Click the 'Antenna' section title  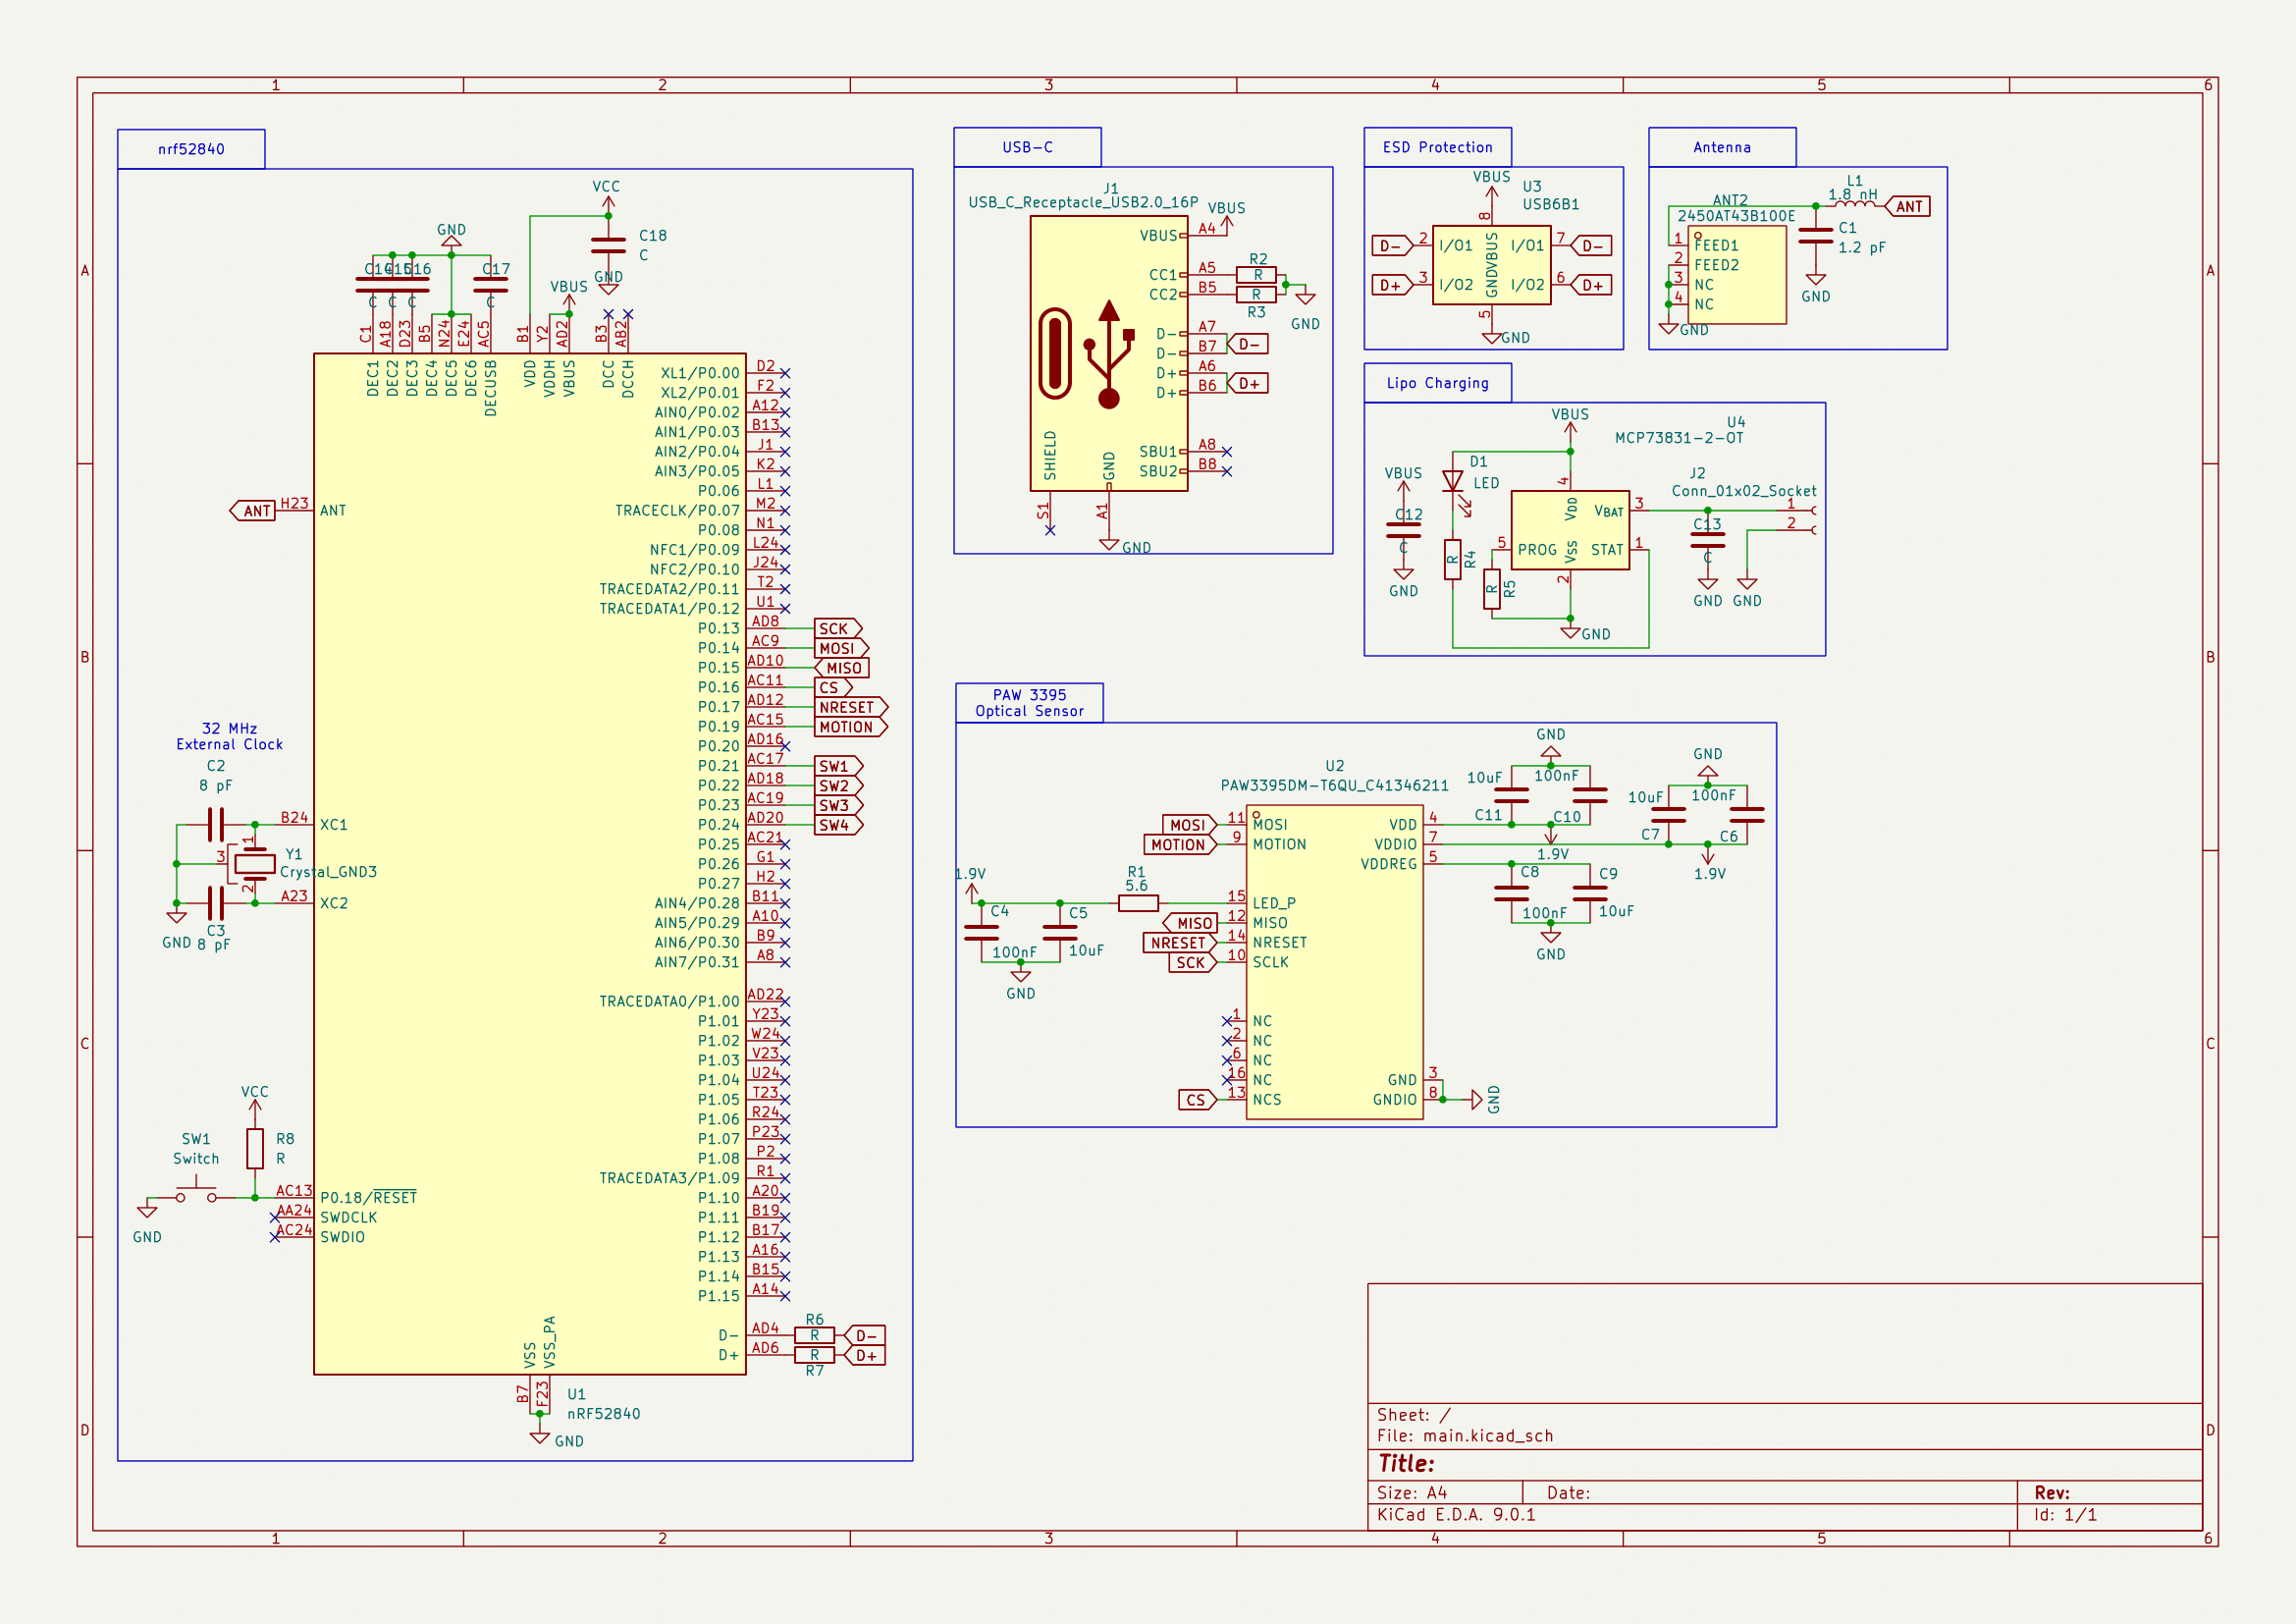tap(1722, 147)
